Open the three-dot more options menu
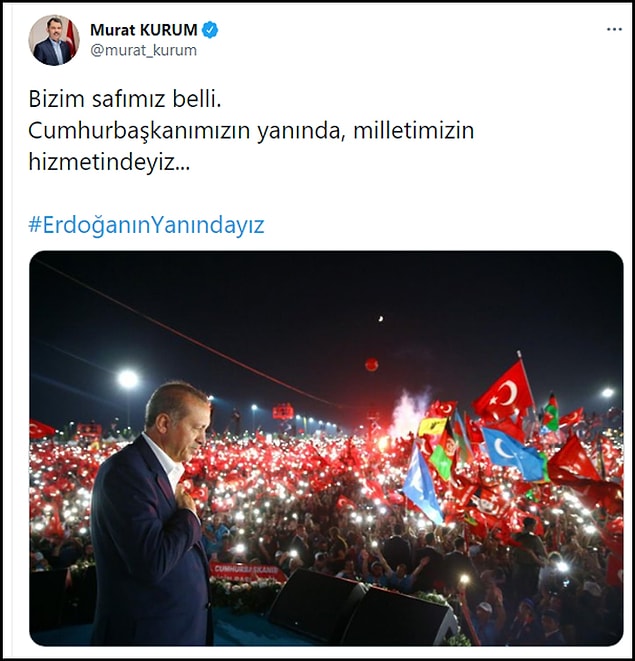 (x=614, y=30)
